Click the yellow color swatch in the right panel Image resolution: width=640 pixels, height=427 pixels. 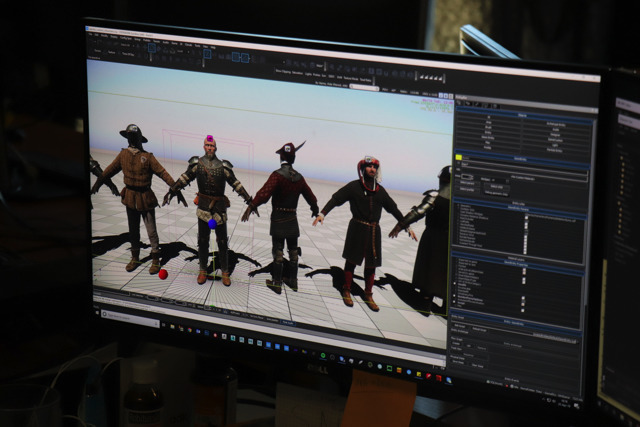pyautogui.click(x=459, y=157)
